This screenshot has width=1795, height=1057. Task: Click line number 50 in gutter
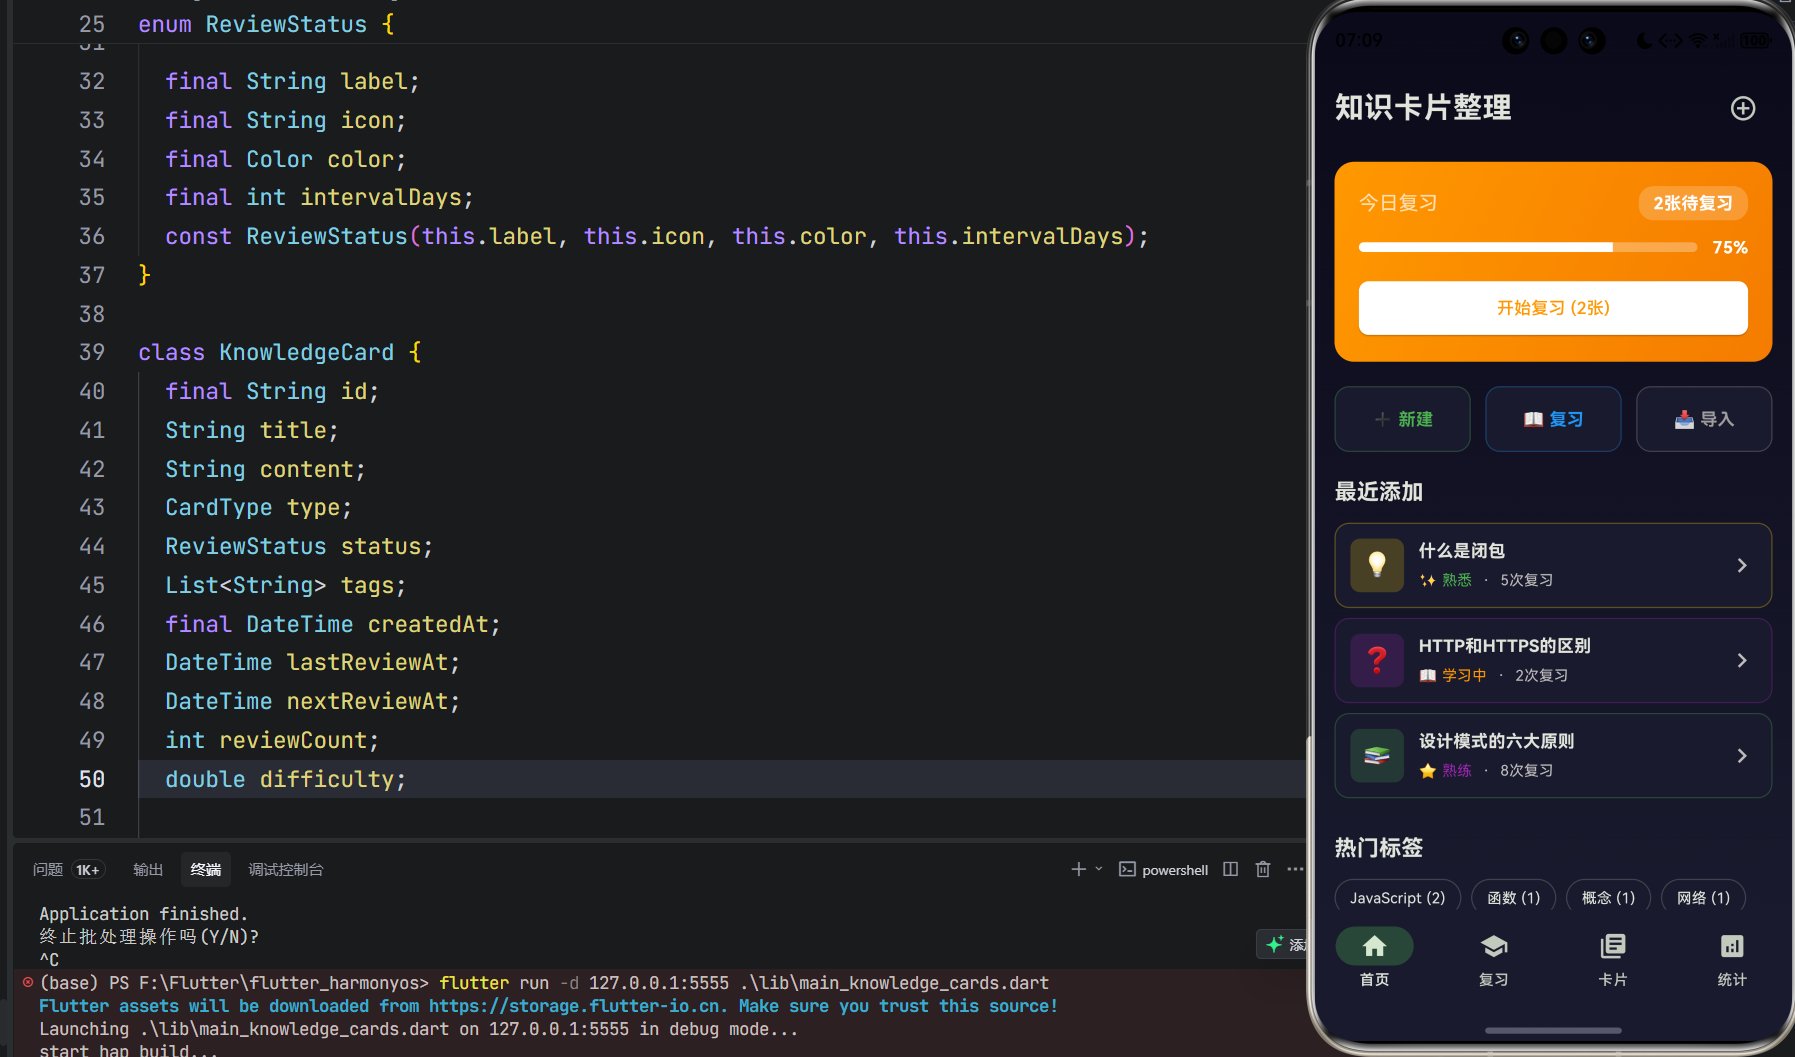pos(92,779)
